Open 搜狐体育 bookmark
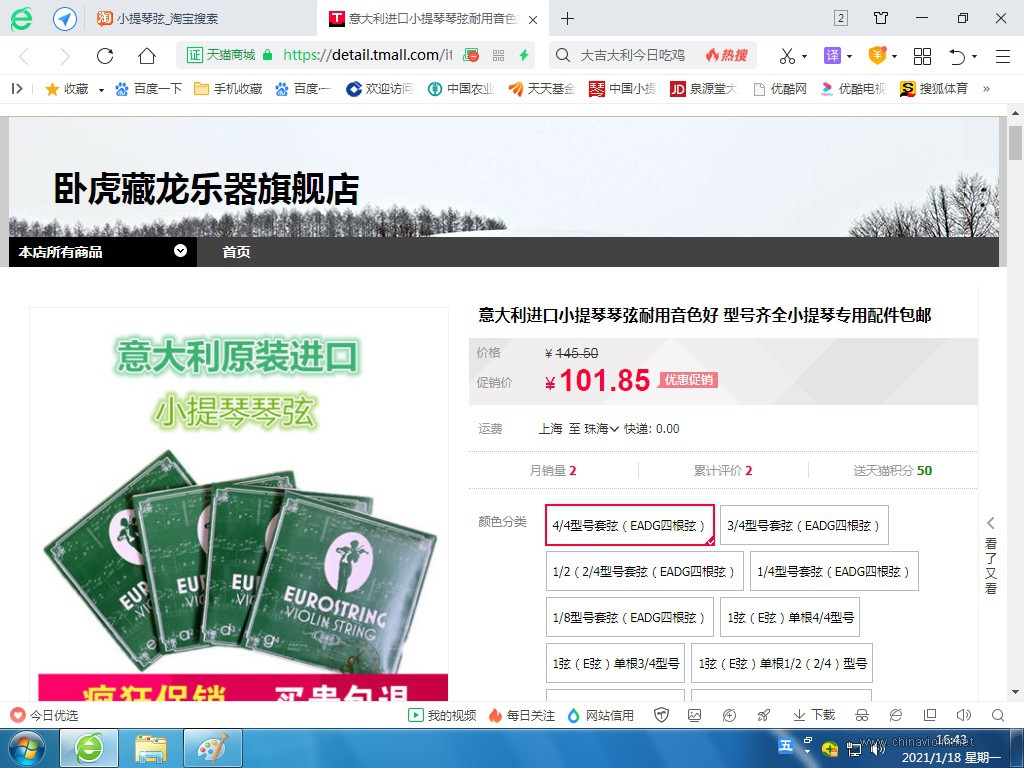 click(x=934, y=89)
